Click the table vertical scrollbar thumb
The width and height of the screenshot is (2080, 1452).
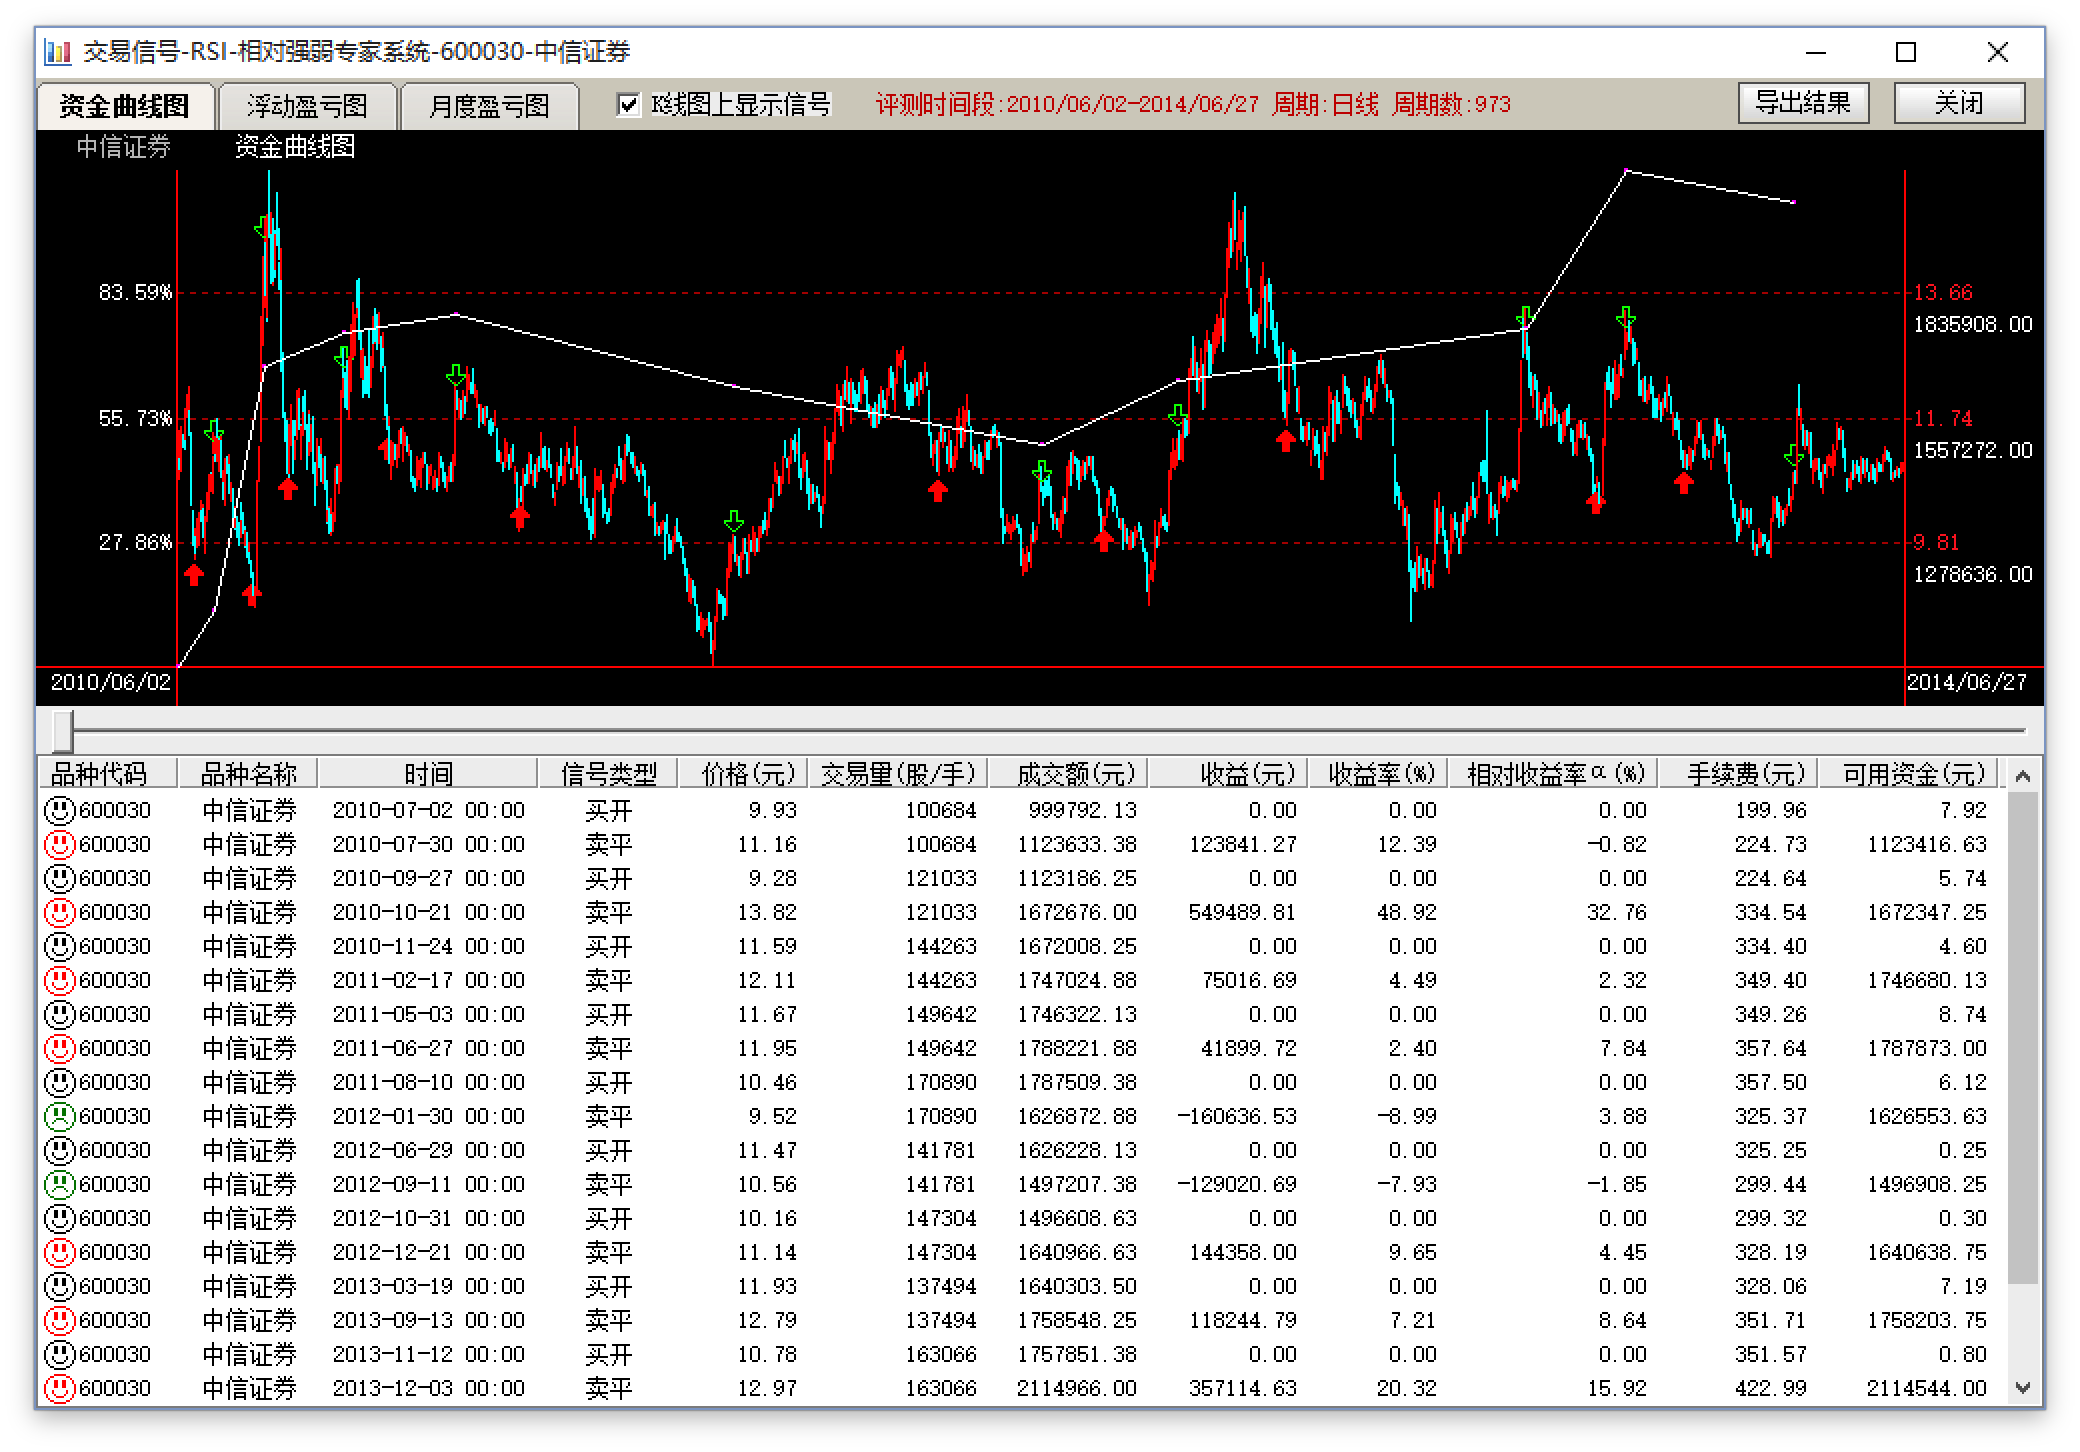point(2023,1037)
